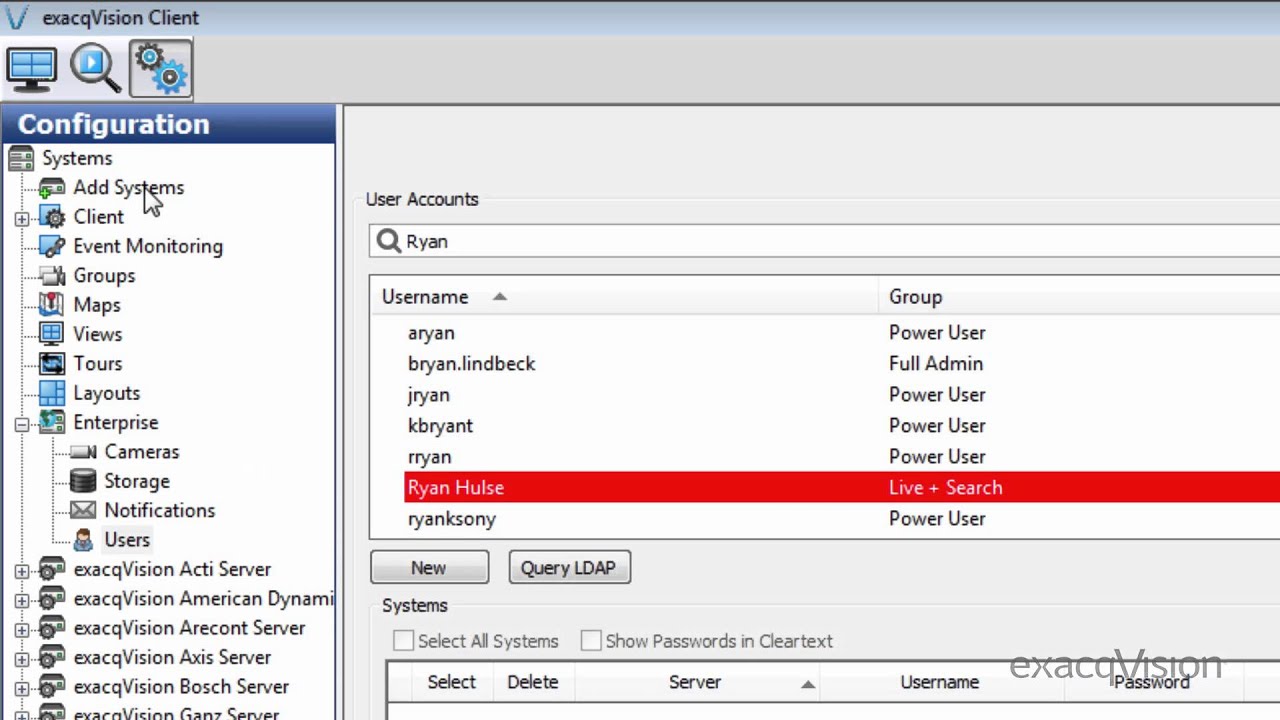Toggle Show Passwords in Cleartext checkbox
Image resolution: width=1280 pixels, height=720 pixels.
click(x=591, y=641)
